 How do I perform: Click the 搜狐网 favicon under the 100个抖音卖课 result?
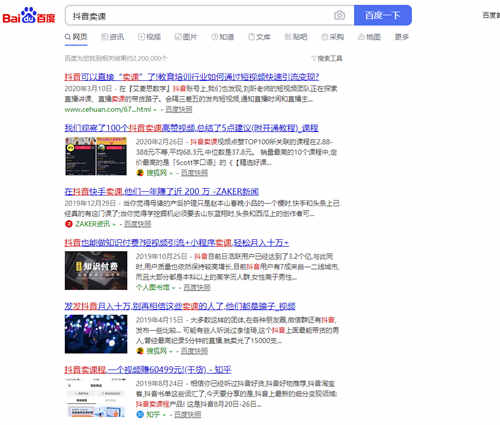click(x=140, y=173)
